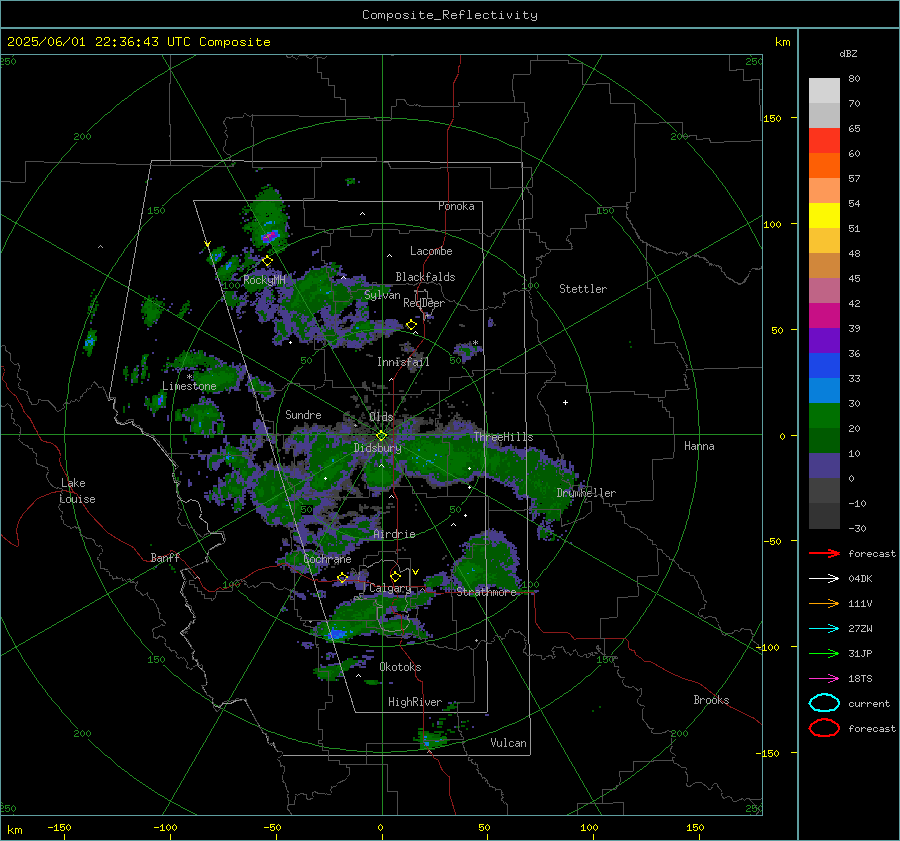Image resolution: width=900 pixels, height=841 pixels.
Task: Click the yellow diamond at Didsbury radar center
Action: pos(382,436)
